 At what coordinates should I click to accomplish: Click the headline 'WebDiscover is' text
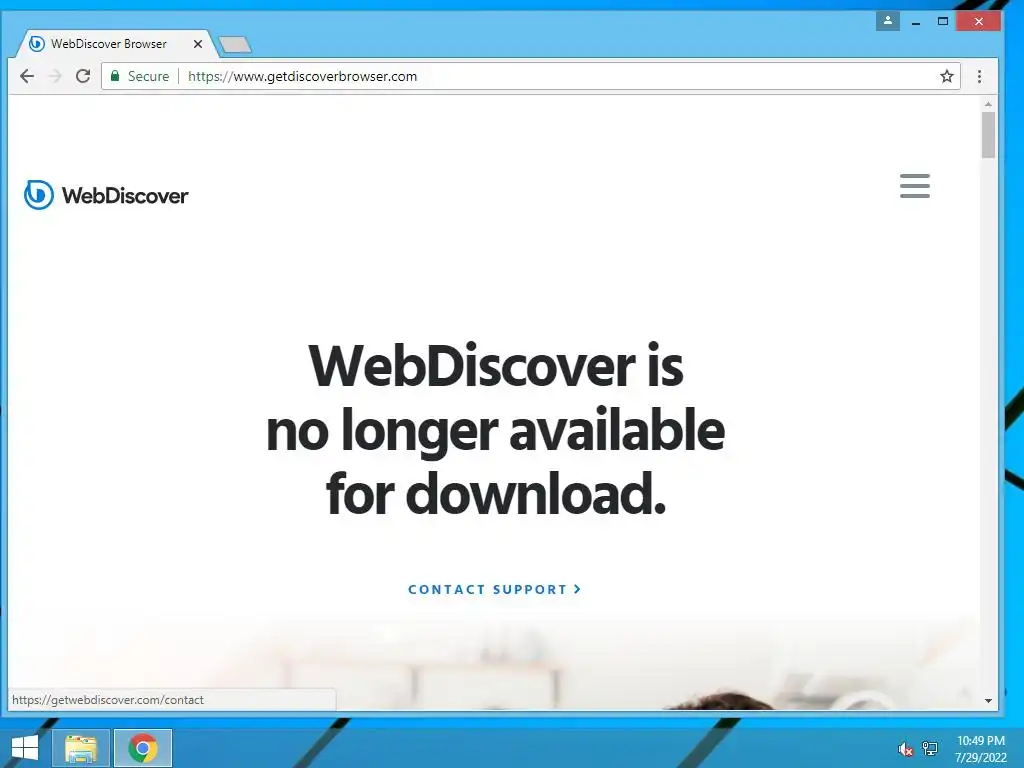point(496,366)
